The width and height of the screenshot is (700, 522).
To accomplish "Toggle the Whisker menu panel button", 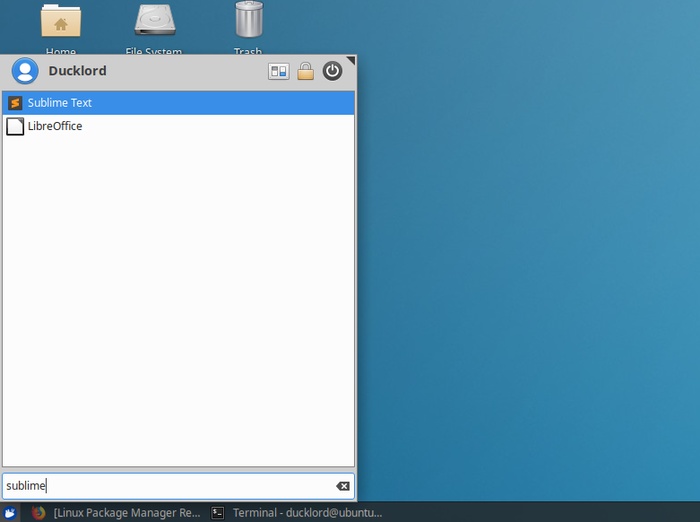I will (10, 513).
